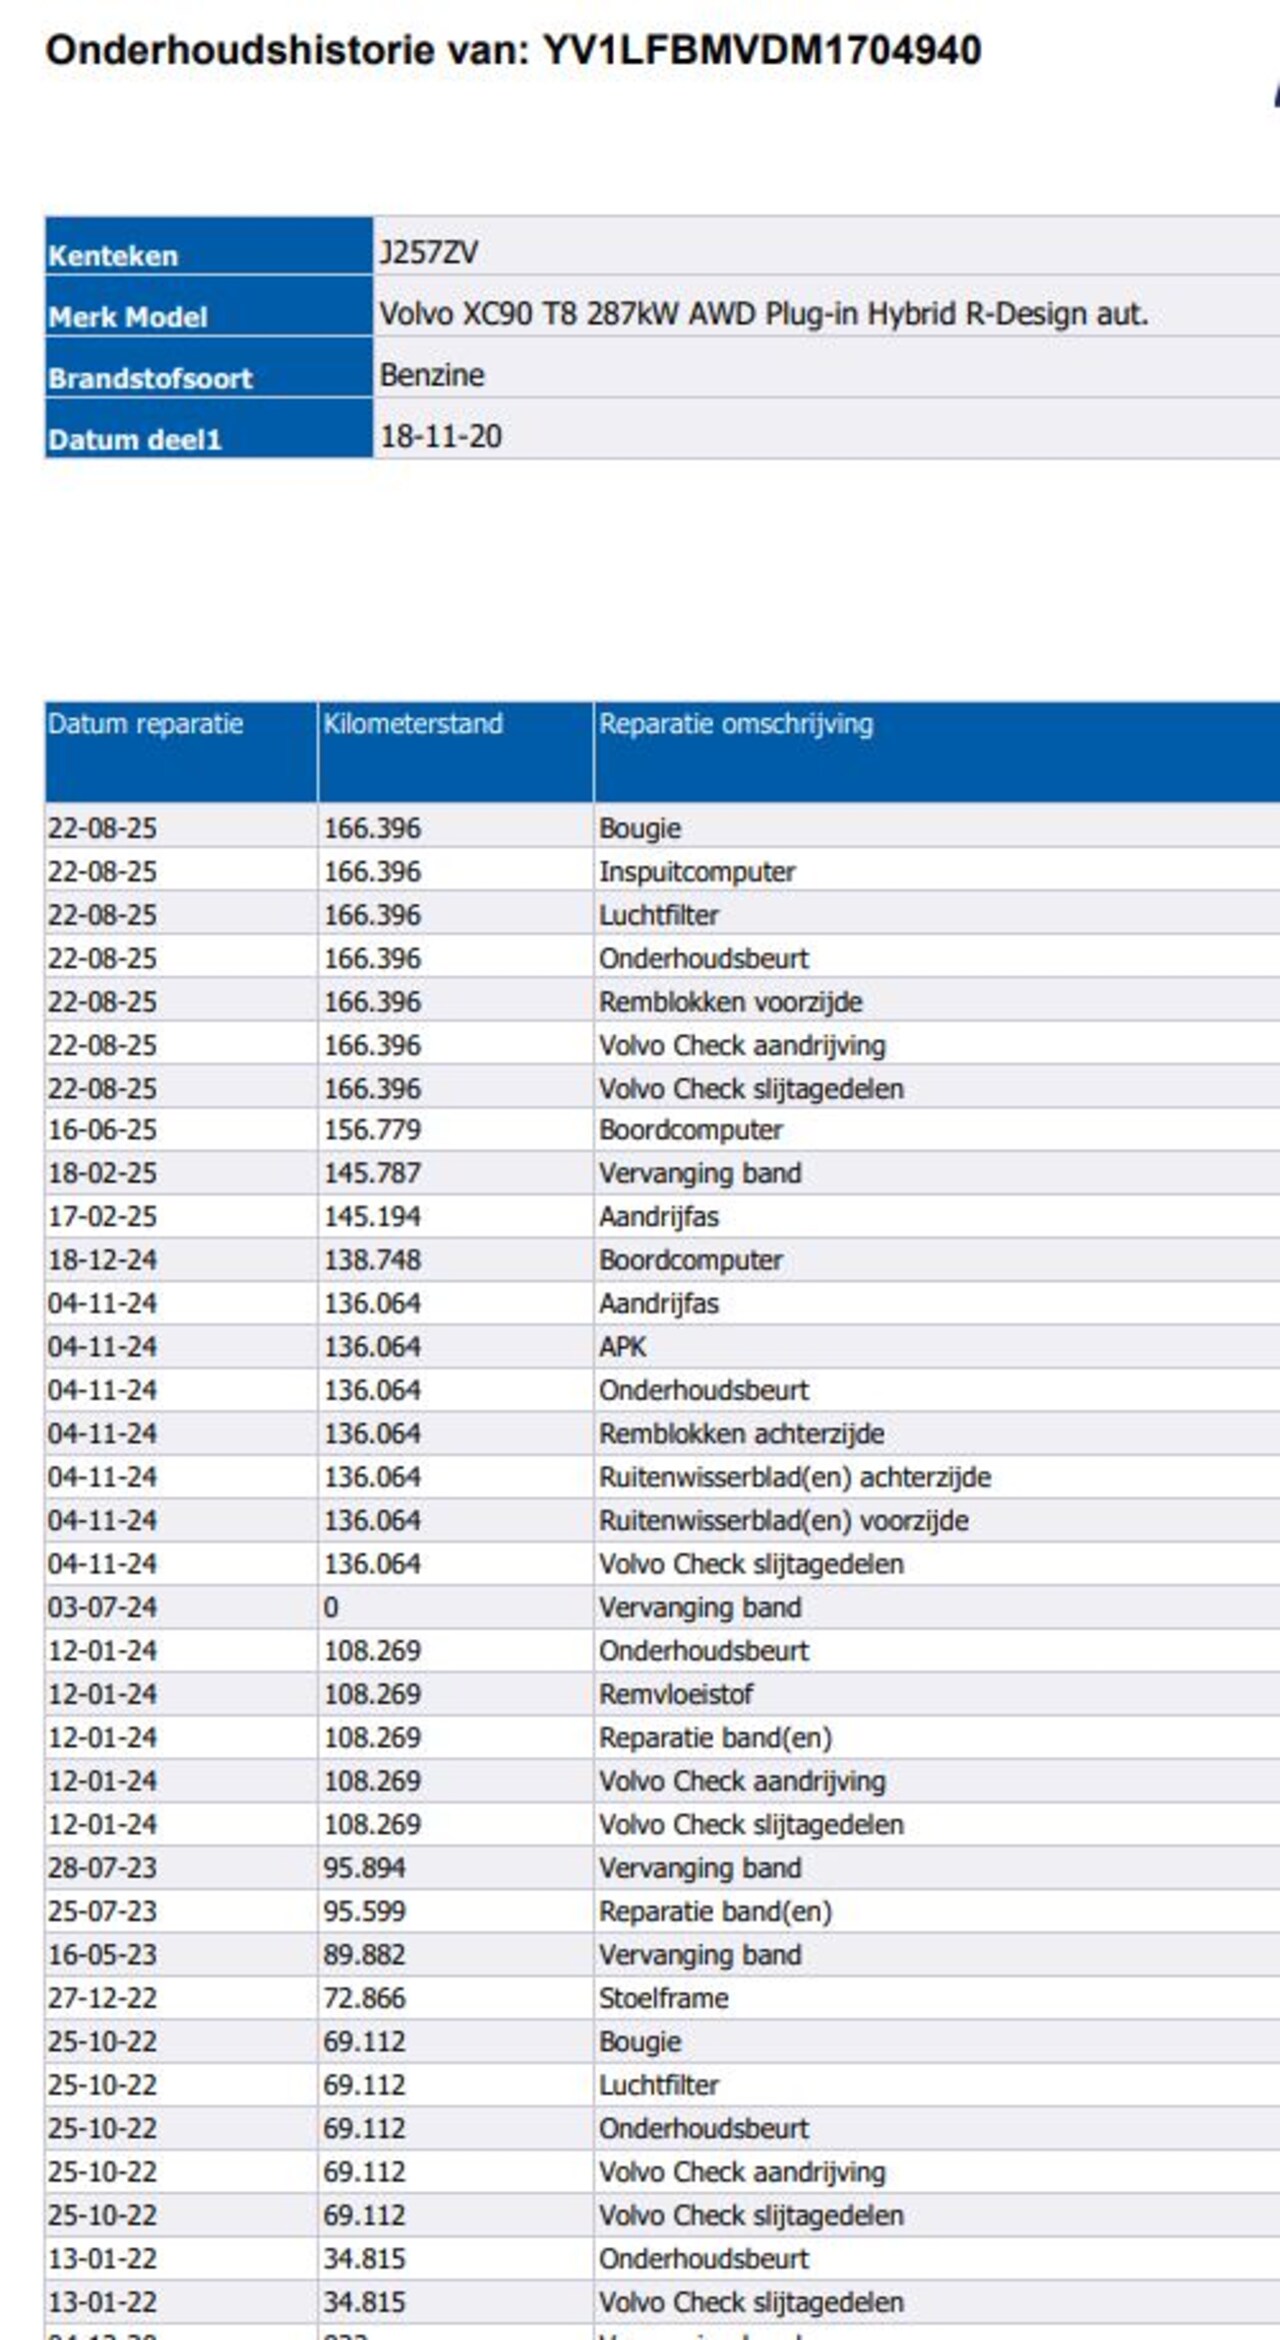
Task: Click the Reparatie omschrijving column header
Action: (x=736, y=724)
